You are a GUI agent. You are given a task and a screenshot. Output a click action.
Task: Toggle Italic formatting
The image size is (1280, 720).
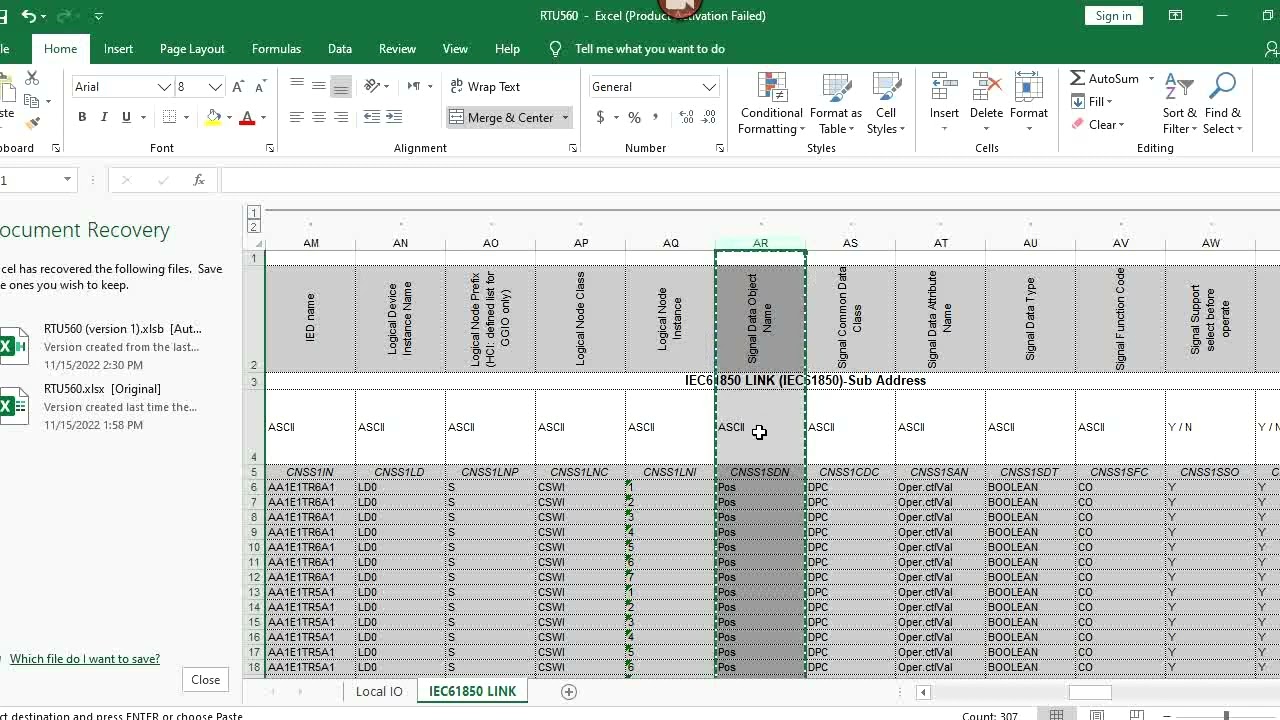104,117
